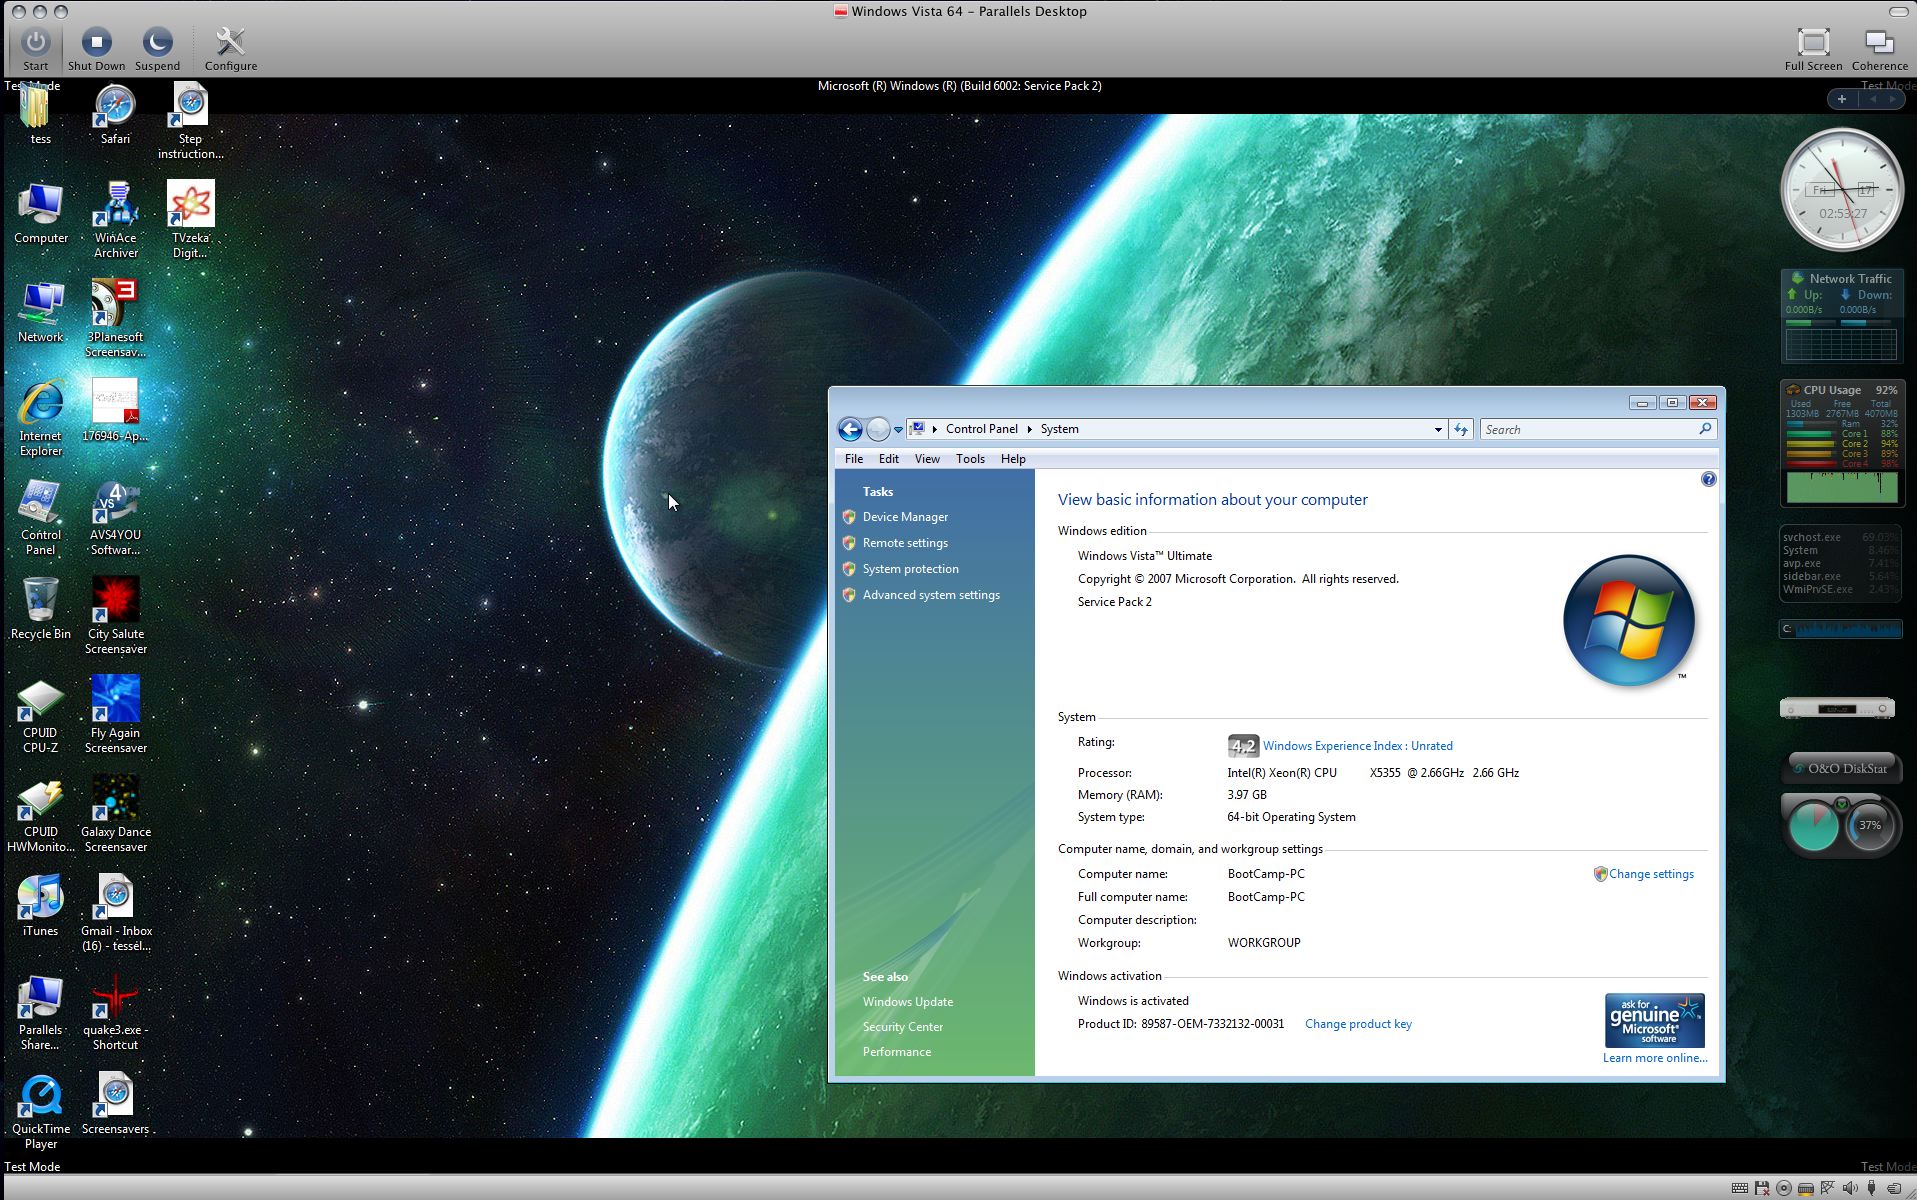Select the AVS4YOU Software icon
This screenshot has width=1917, height=1200.
(x=115, y=517)
